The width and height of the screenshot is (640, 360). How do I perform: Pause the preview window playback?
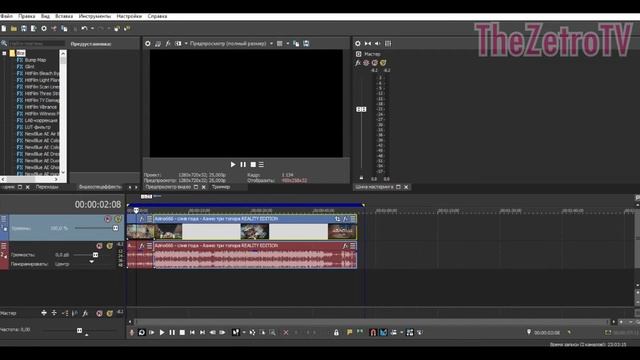(x=243, y=164)
